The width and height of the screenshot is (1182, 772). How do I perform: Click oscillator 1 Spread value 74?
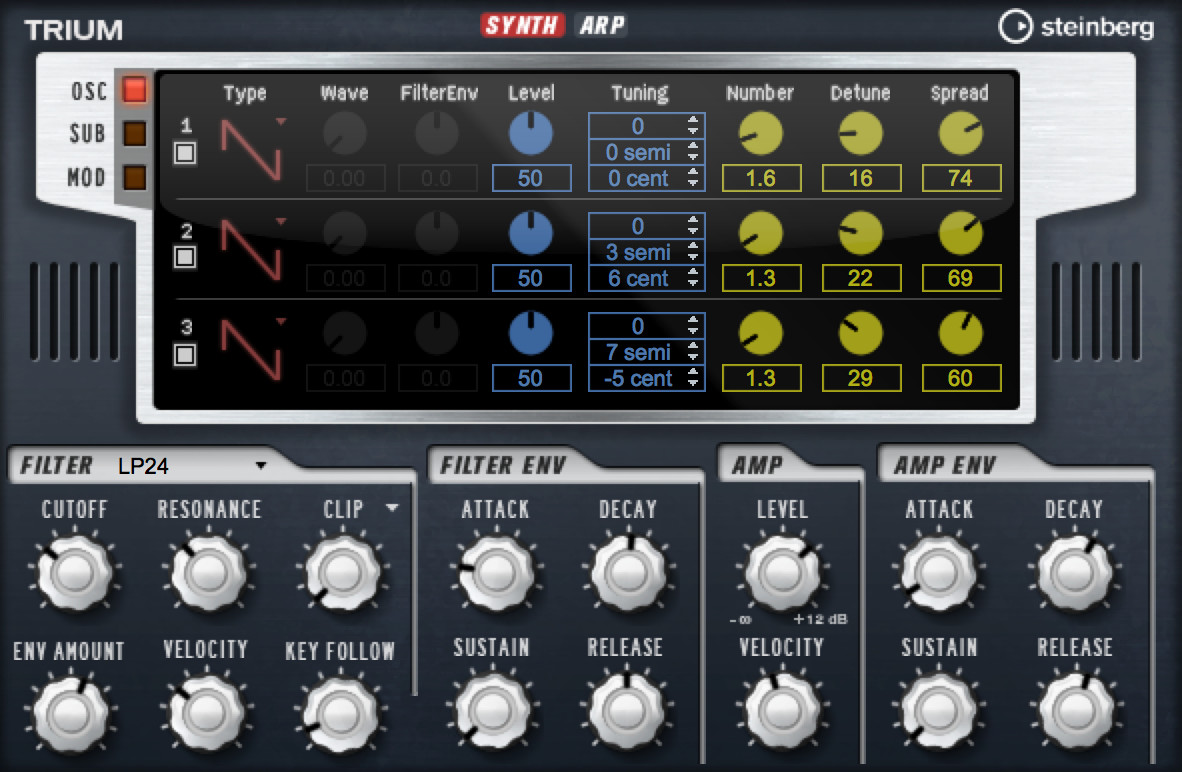tap(961, 179)
